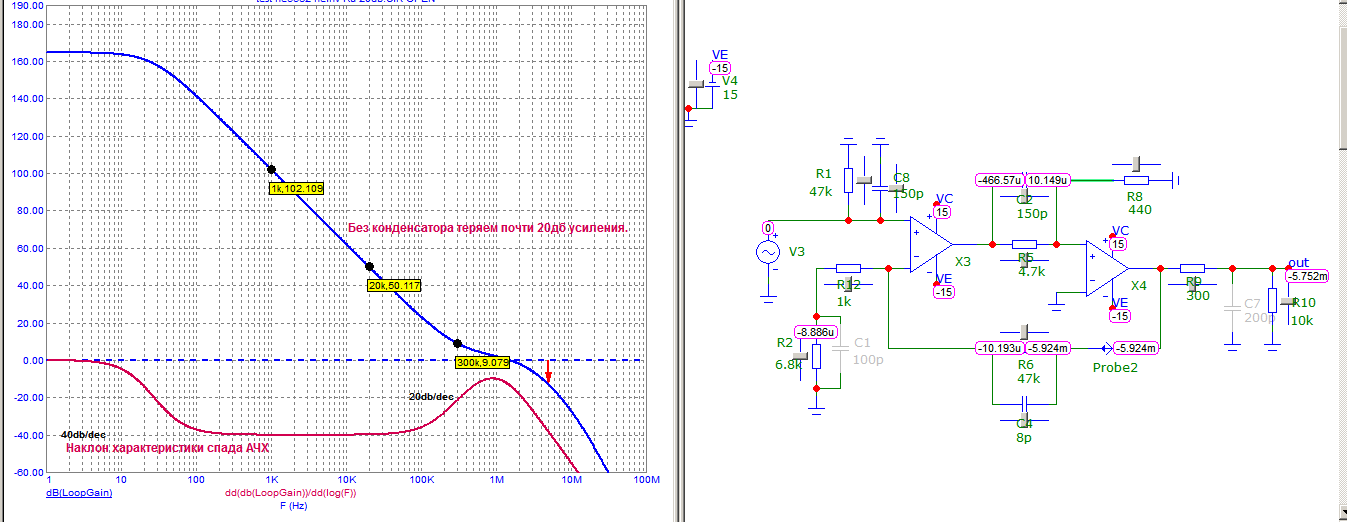
Task: Click the 300k,9.078 data point tag
Action: click(483, 362)
